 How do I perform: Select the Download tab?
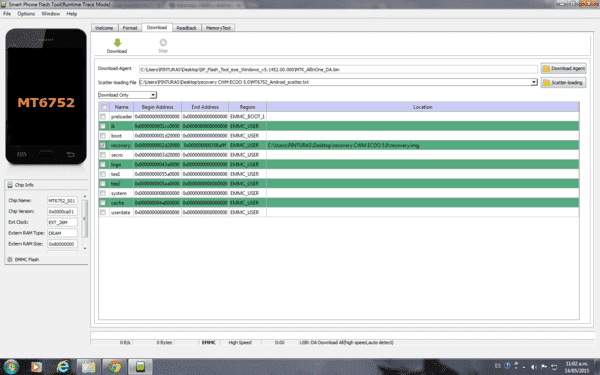[x=157, y=28]
